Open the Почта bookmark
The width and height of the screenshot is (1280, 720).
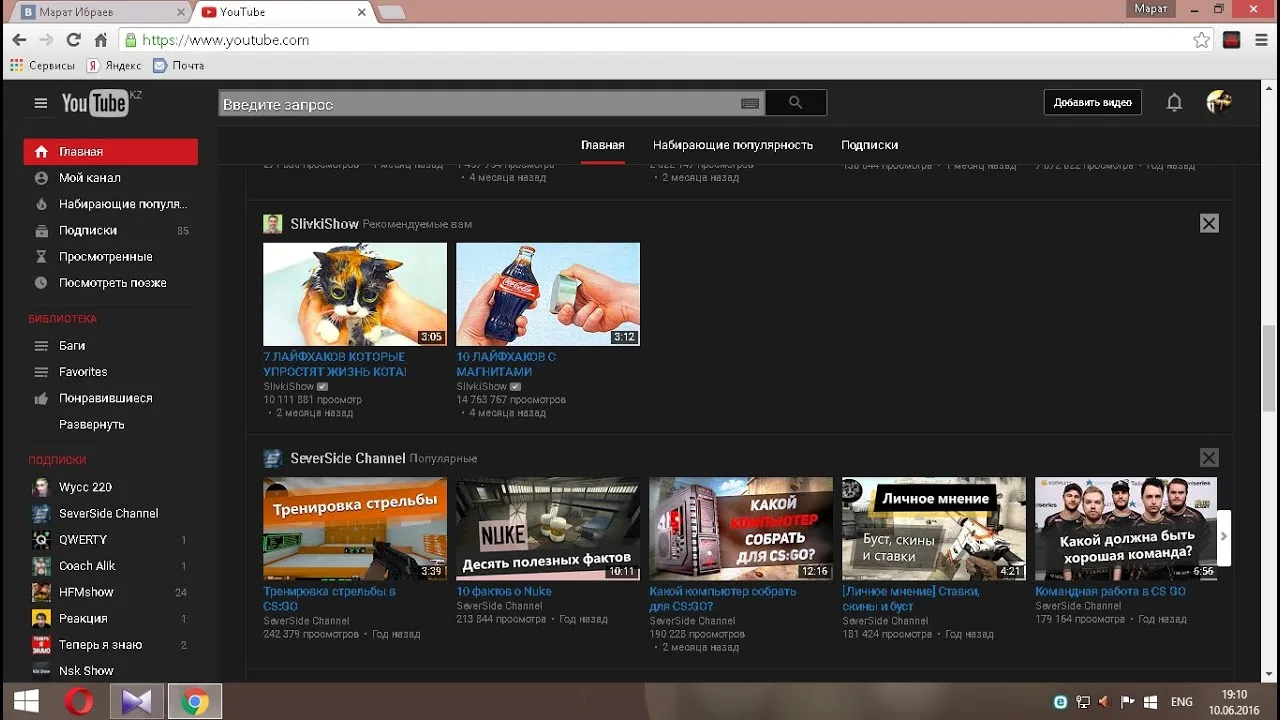178,65
